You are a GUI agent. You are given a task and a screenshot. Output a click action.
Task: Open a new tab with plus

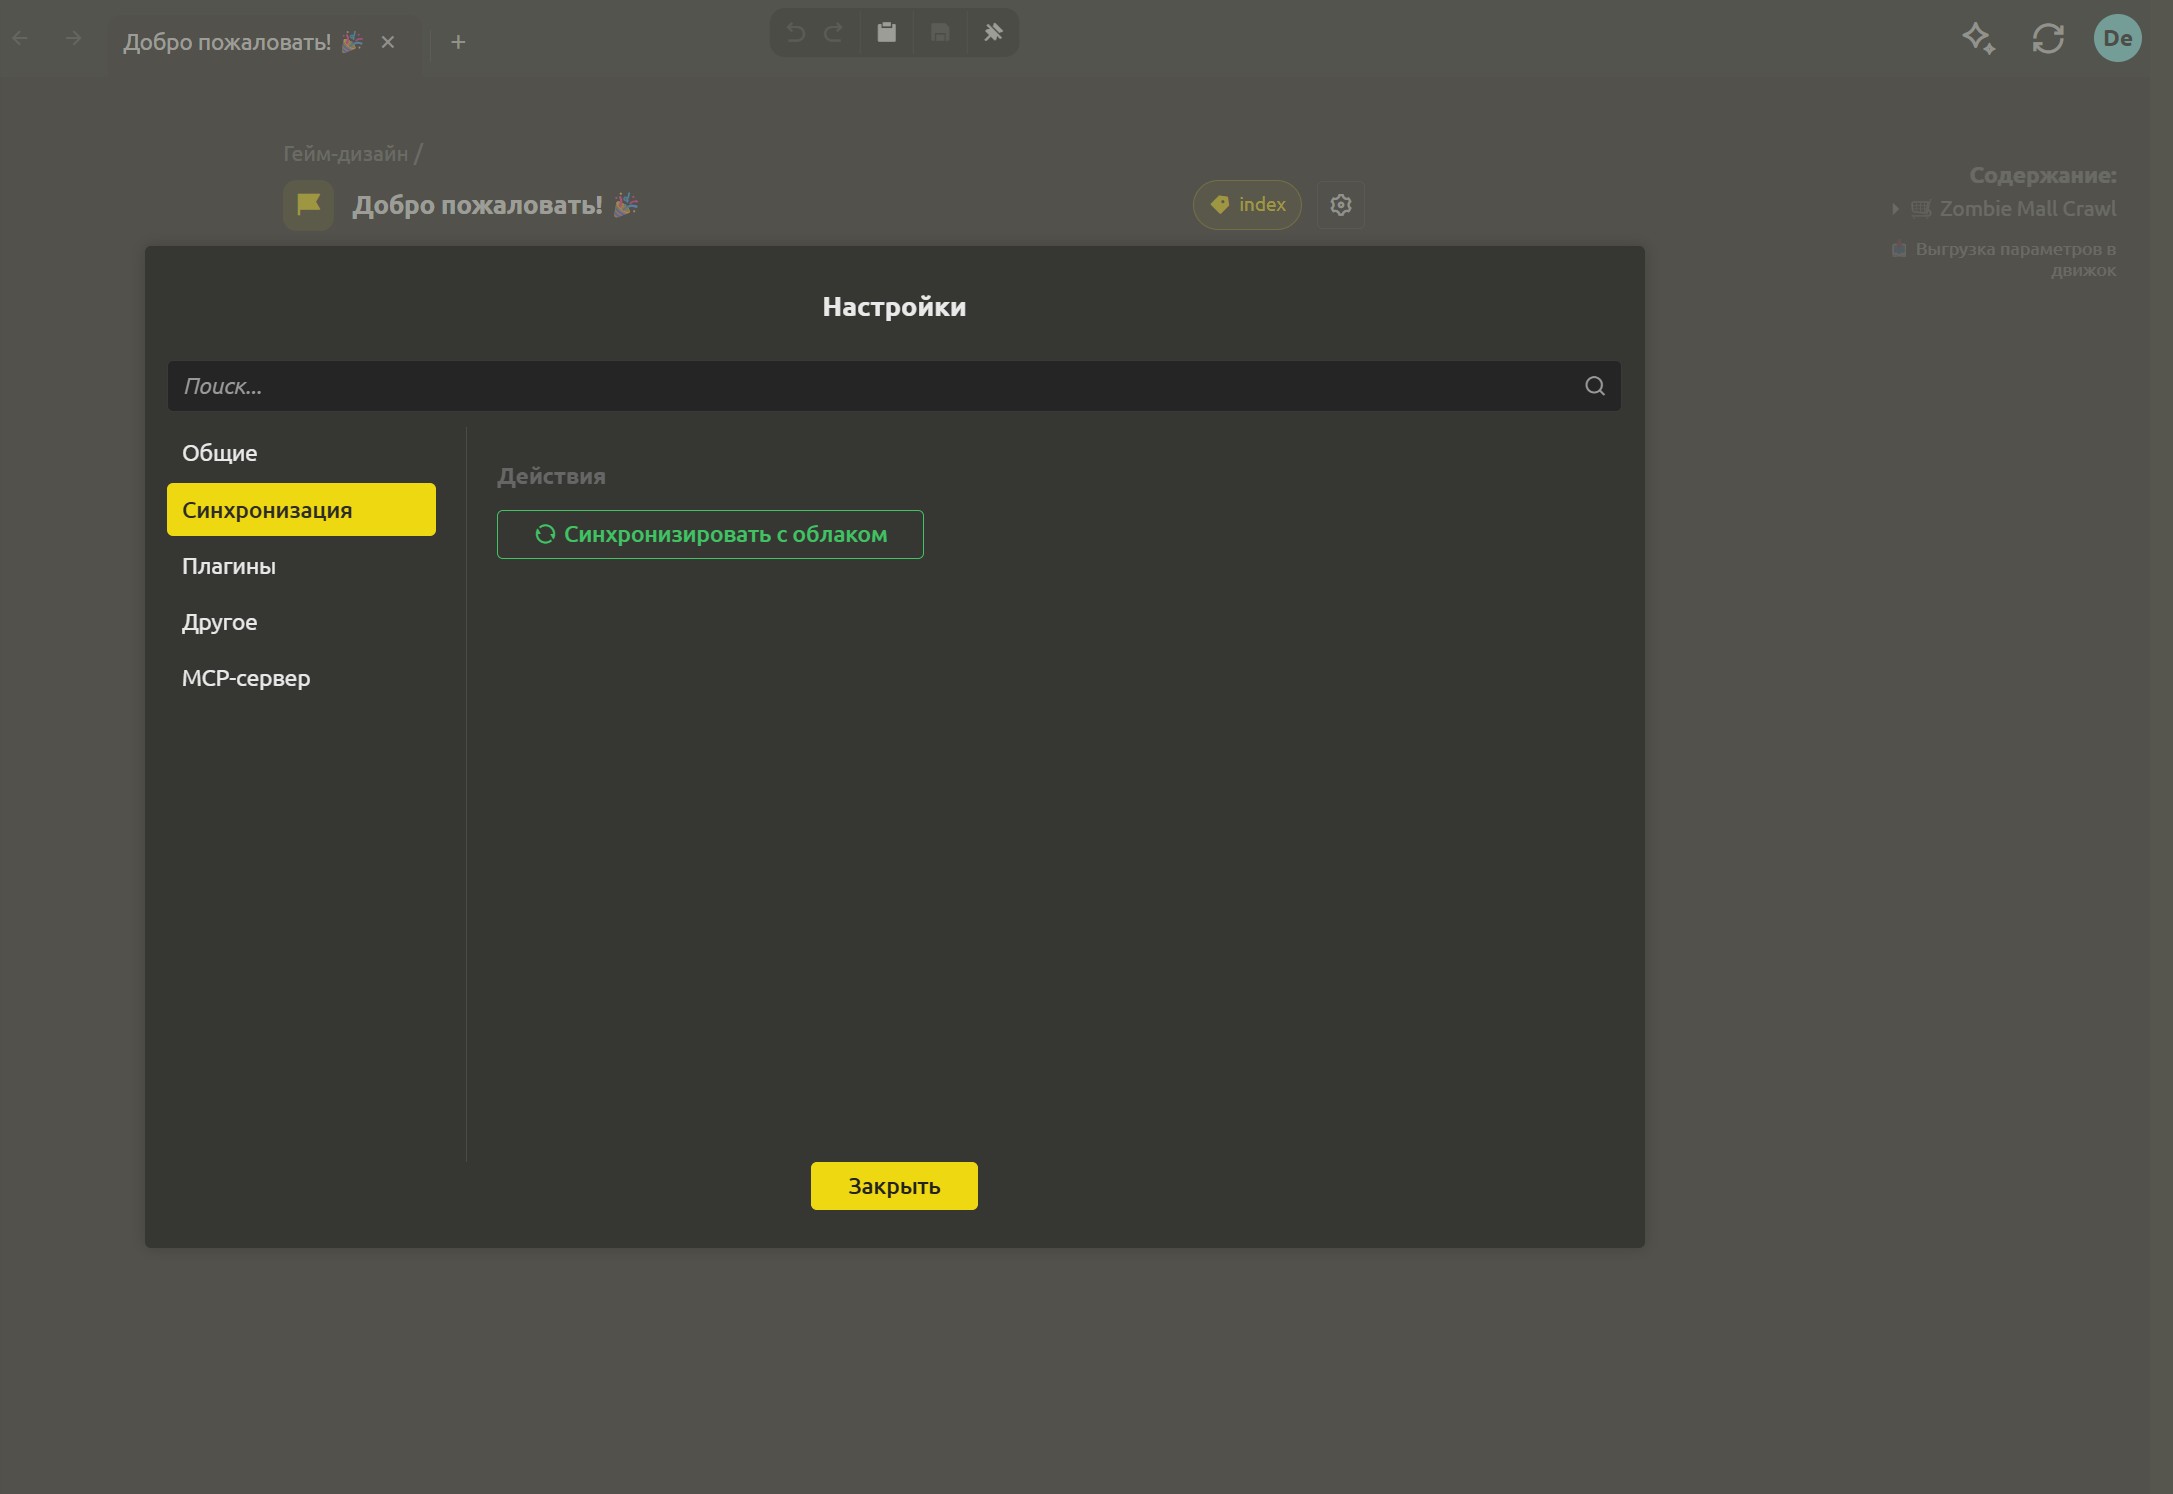(x=458, y=42)
